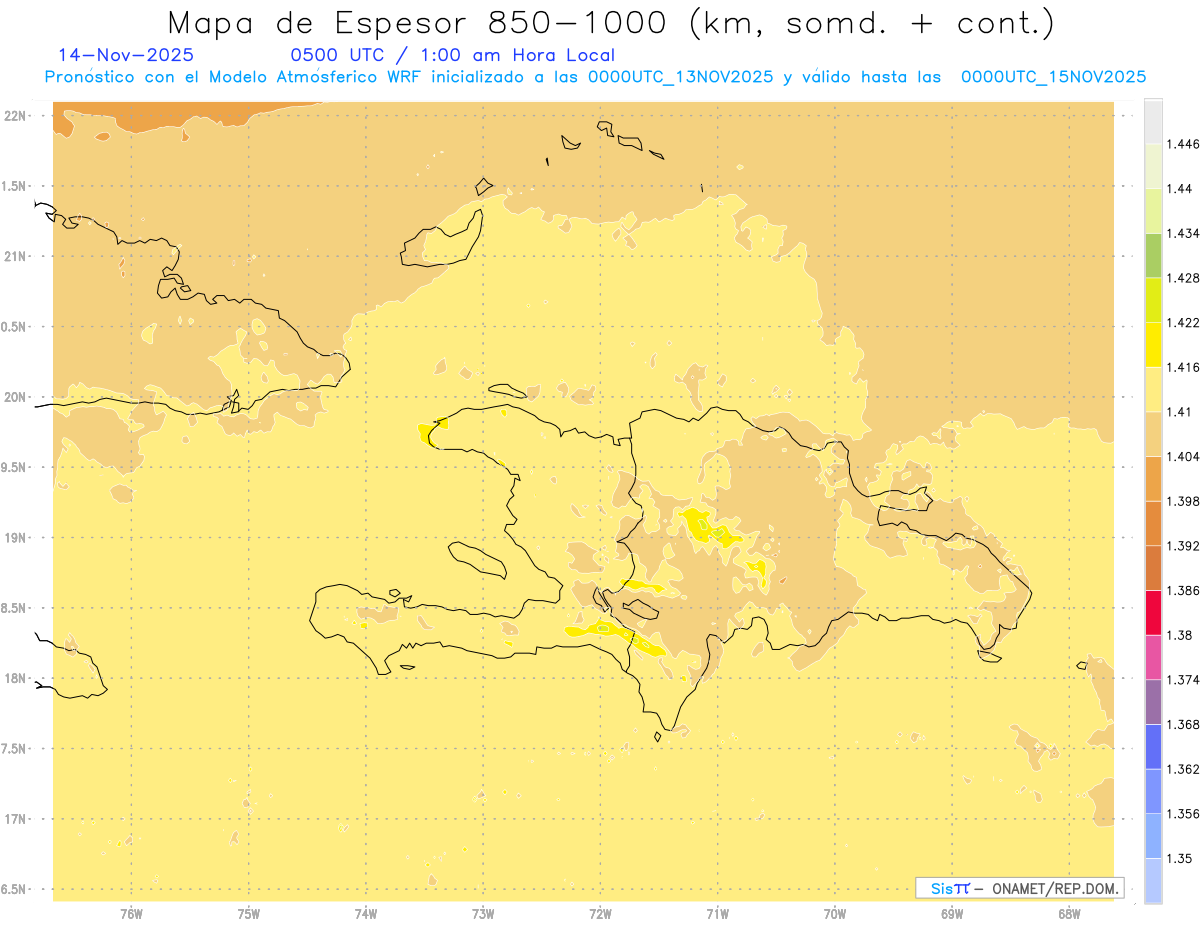Click the latitude label '0.5N'
The height and width of the screenshot is (927, 1200).
(x=15, y=327)
